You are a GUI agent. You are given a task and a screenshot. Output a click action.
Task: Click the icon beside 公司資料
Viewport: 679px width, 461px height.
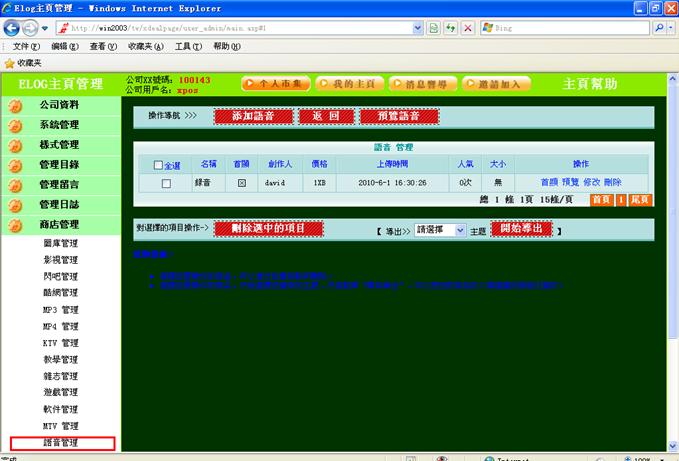[x=15, y=105]
